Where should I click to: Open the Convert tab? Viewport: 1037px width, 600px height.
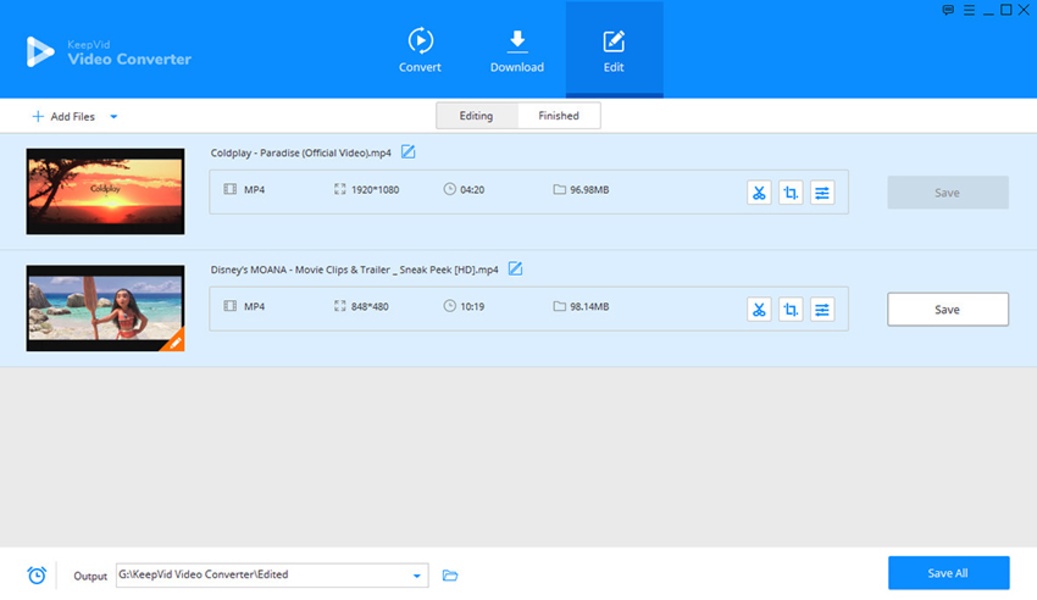pyautogui.click(x=419, y=50)
